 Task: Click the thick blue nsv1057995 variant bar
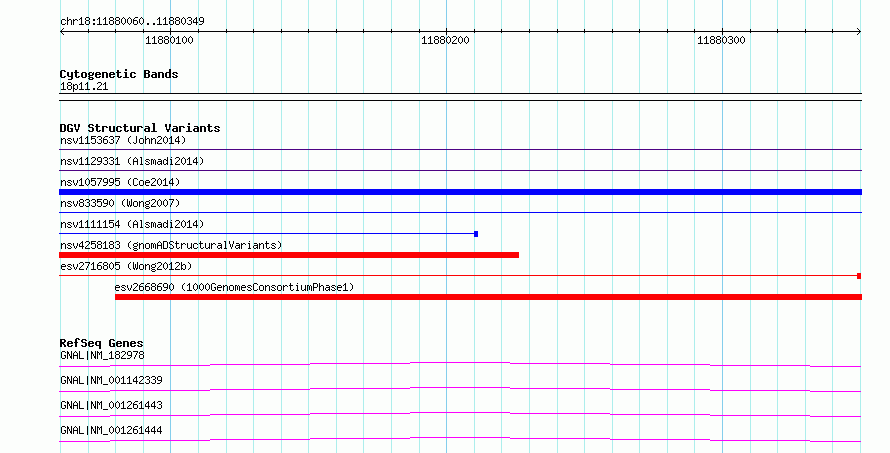coord(460,192)
